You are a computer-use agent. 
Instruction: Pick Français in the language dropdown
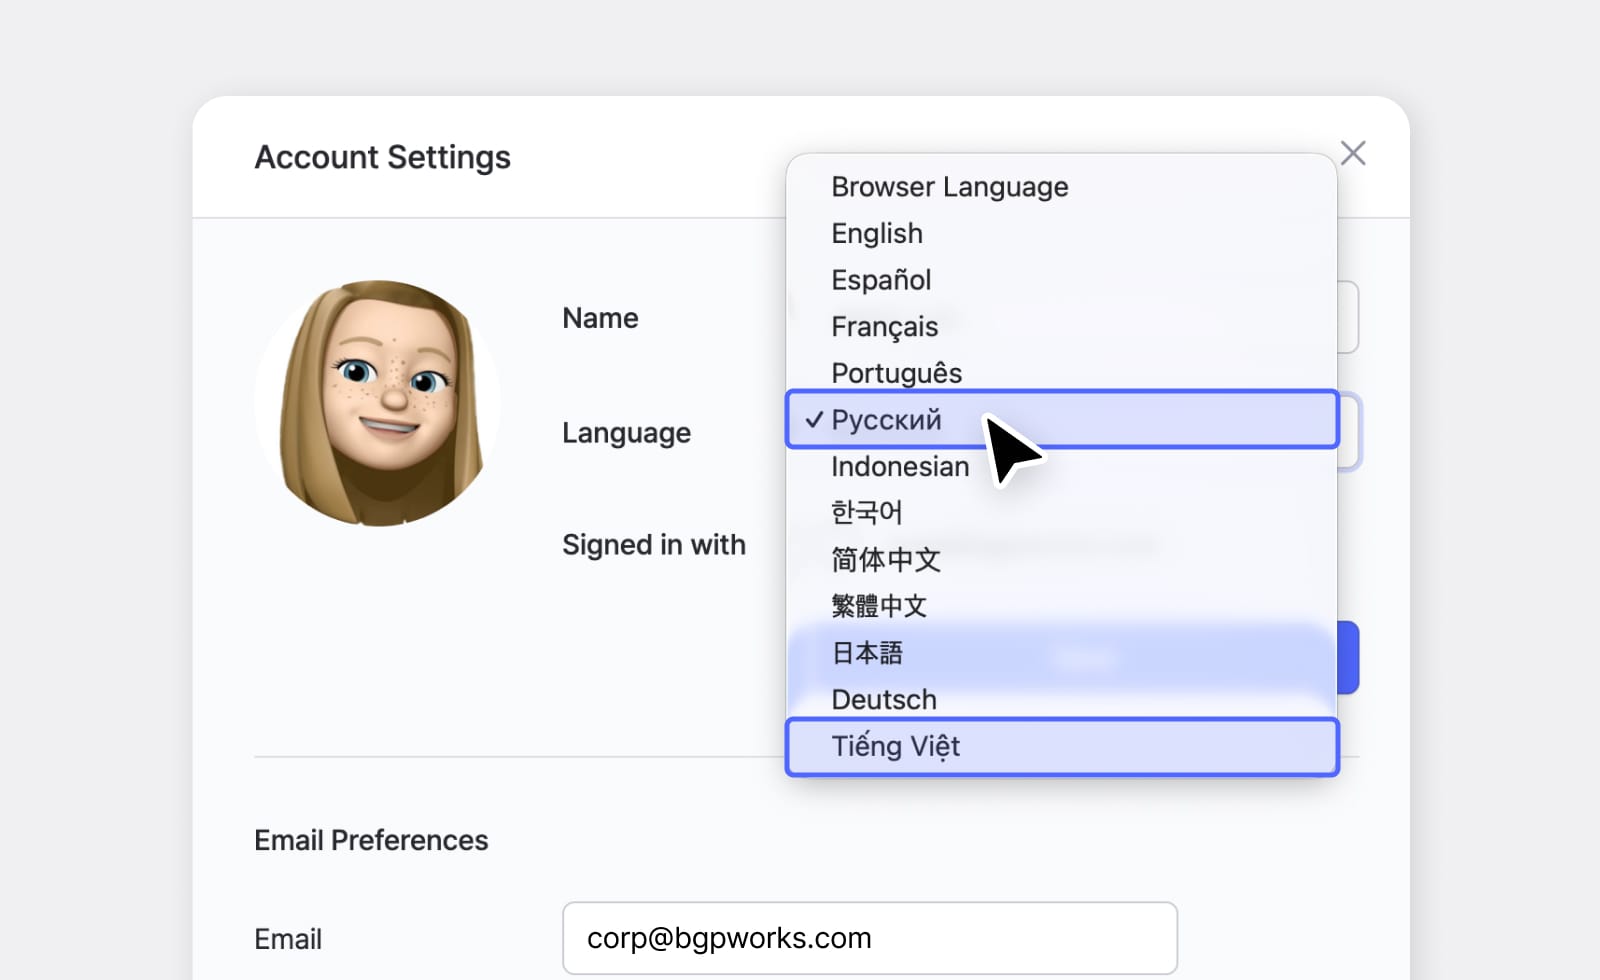(x=884, y=326)
